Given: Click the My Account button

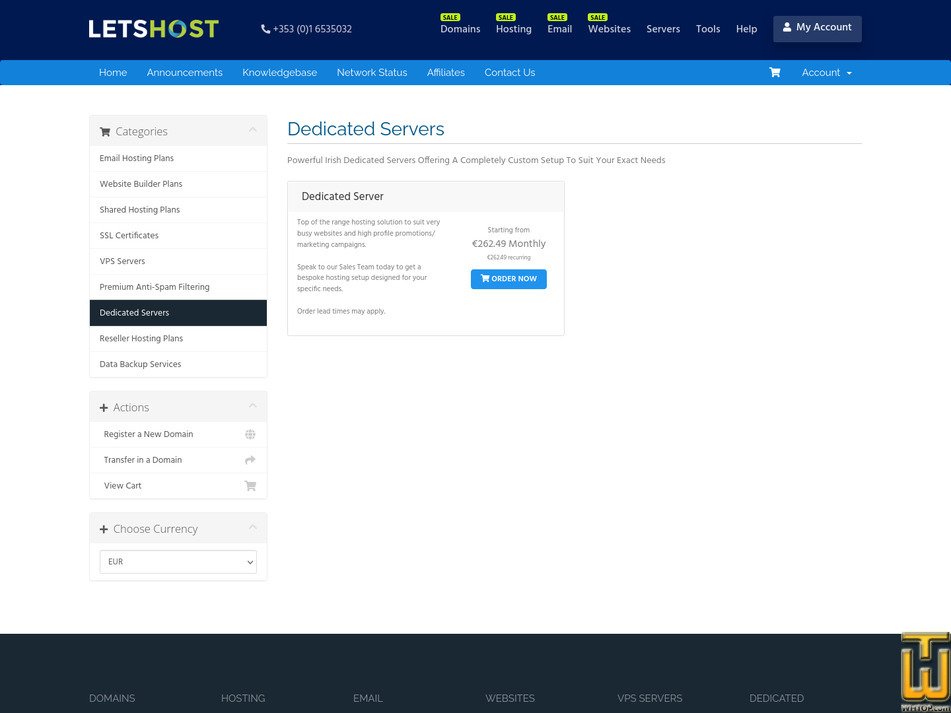Looking at the screenshot, I should point(817,28).
